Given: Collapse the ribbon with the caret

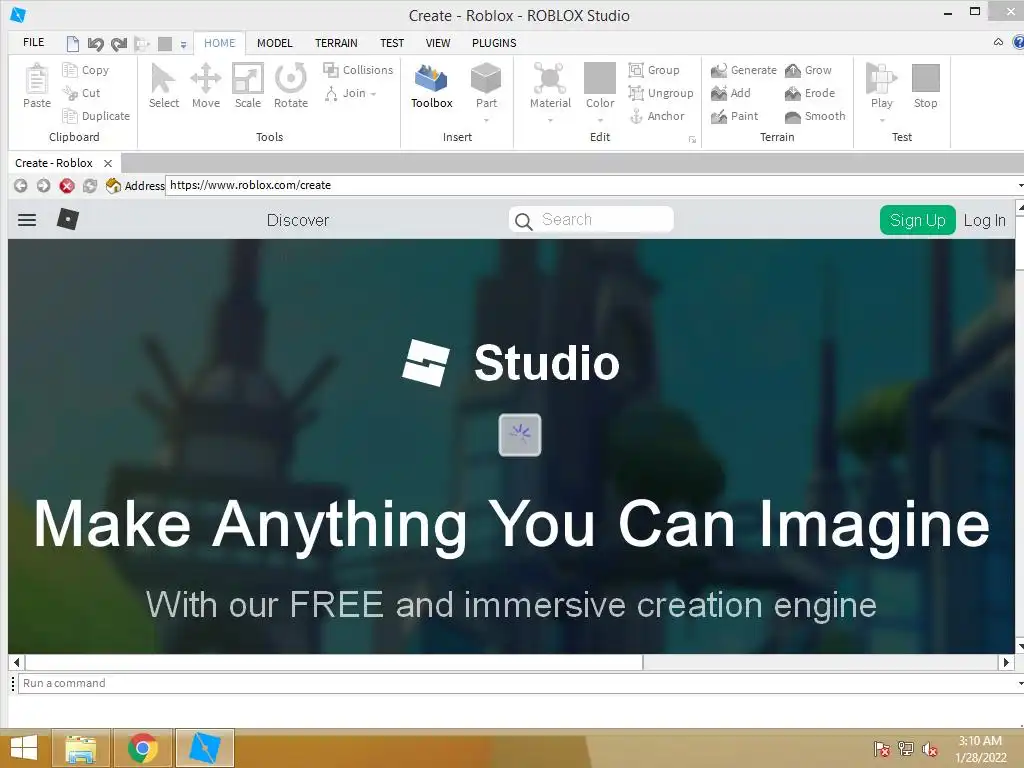Looking at the screenshot, I should pyautogui.click(x=998, y=42).
